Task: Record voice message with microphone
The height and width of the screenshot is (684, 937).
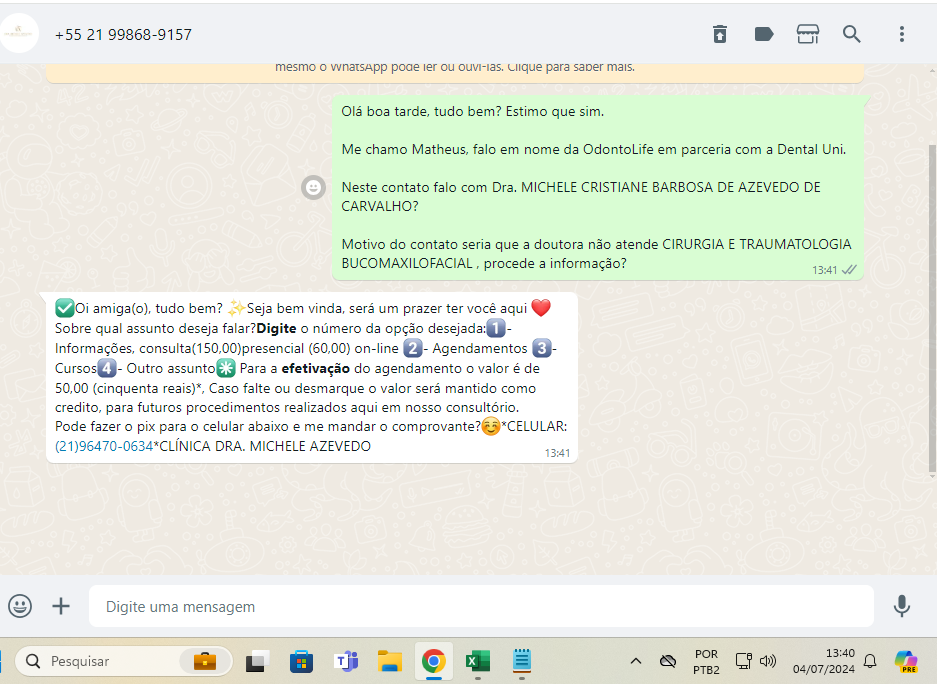Action: [x=902, y=606]
